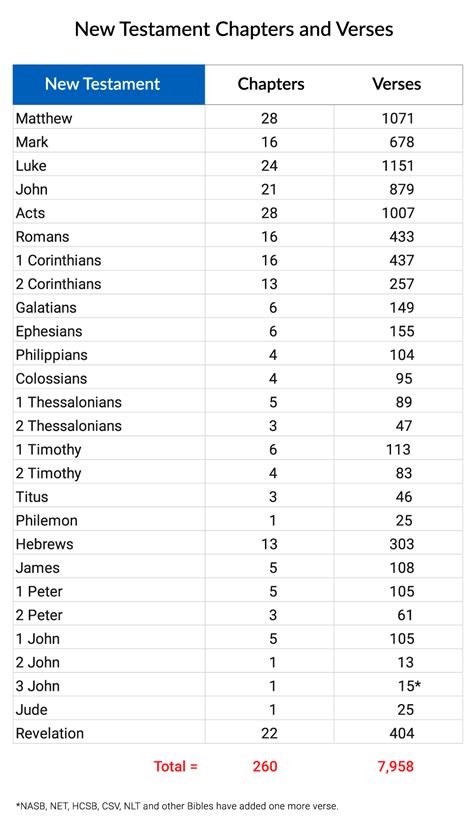Select Luke's verse count 1151
474x822 pixels.
point(398,166)
